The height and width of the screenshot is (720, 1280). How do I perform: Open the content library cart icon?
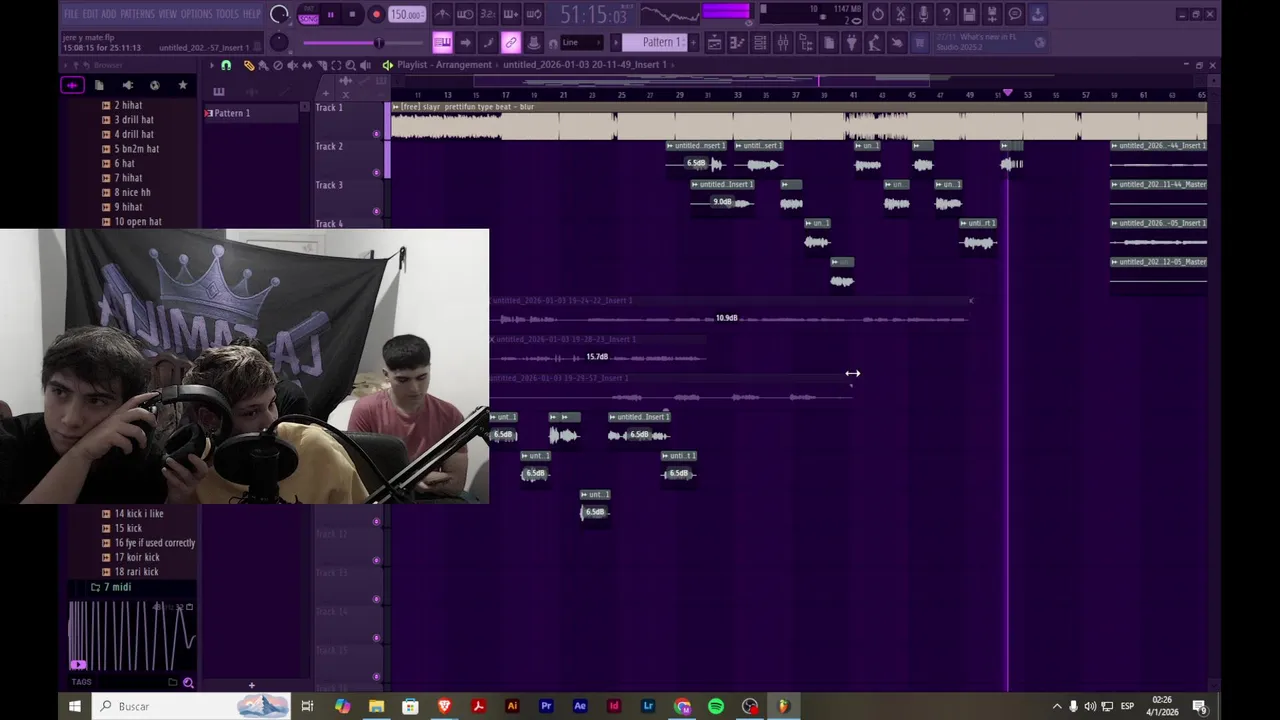coord(918,43)
